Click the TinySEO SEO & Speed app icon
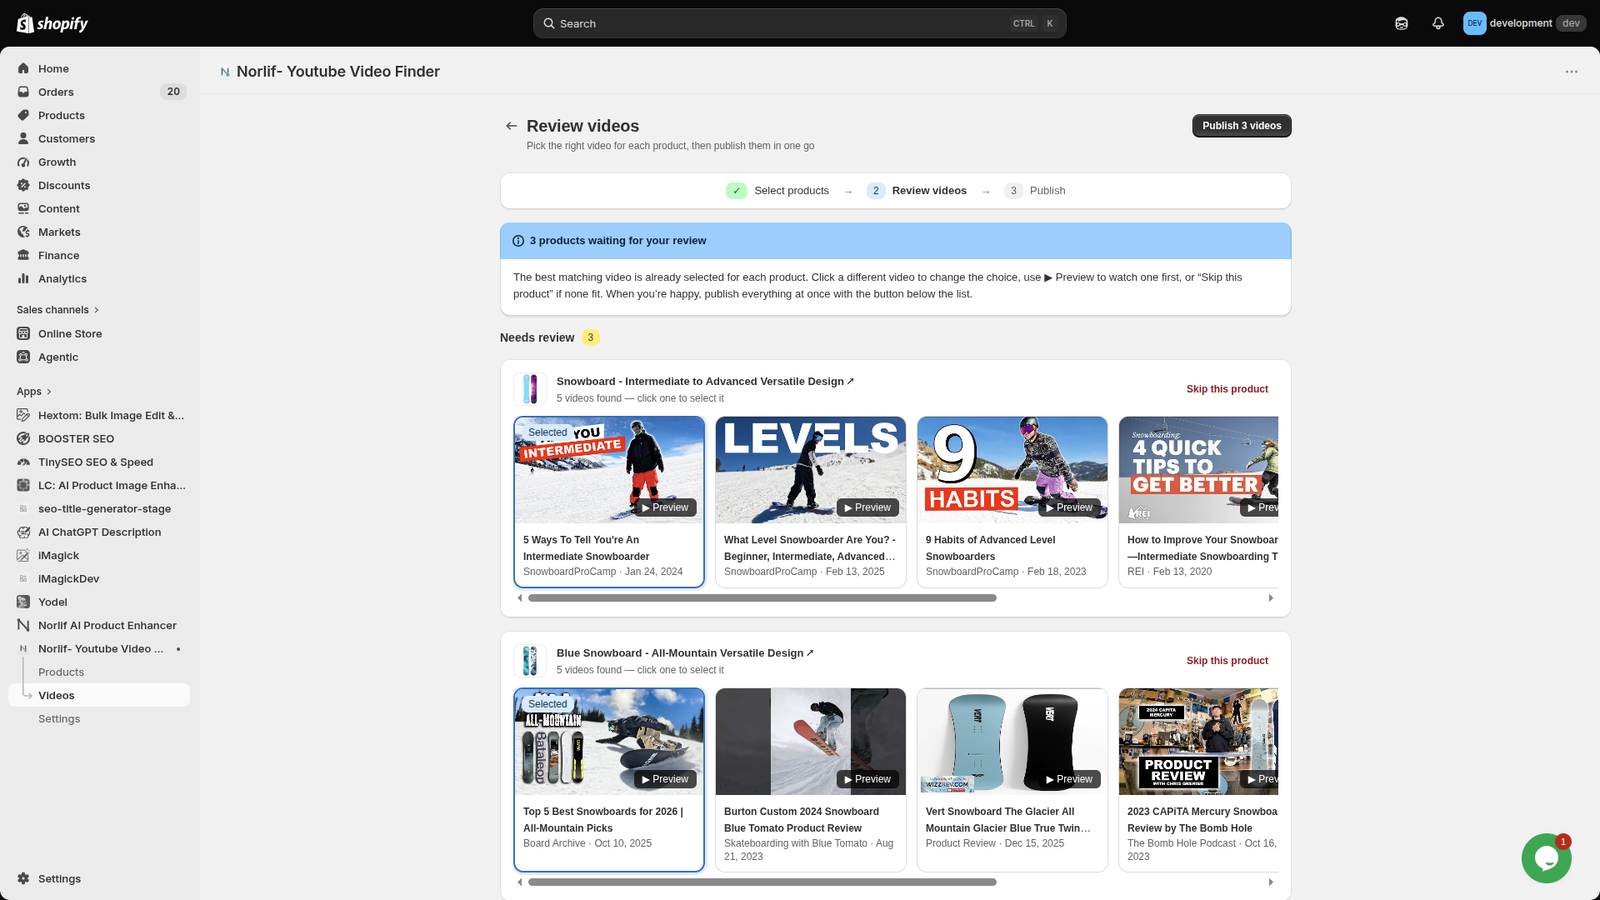1600x900 pixels. (24, 462)
